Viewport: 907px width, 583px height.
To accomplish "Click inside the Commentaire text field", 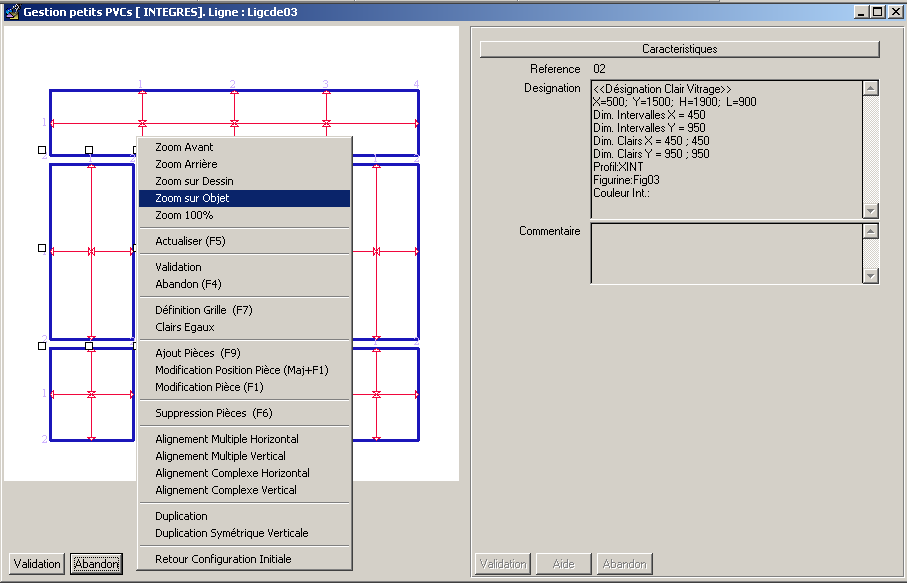I will coord(725,253).
